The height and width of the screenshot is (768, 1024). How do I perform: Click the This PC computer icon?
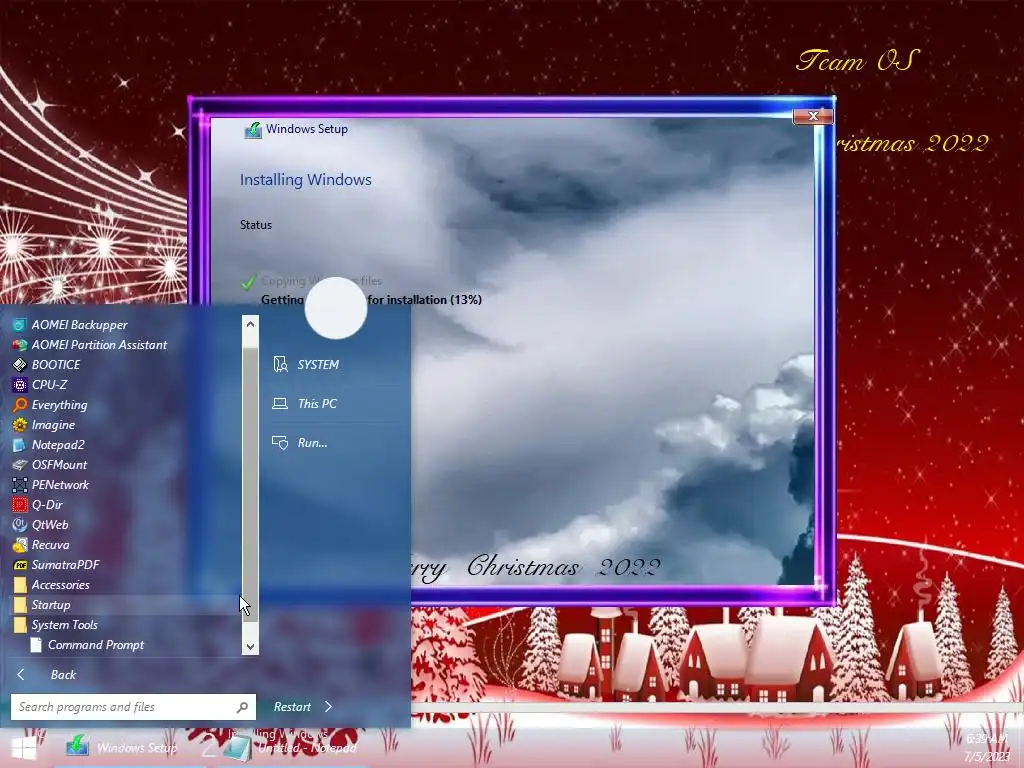coord(280,404)
